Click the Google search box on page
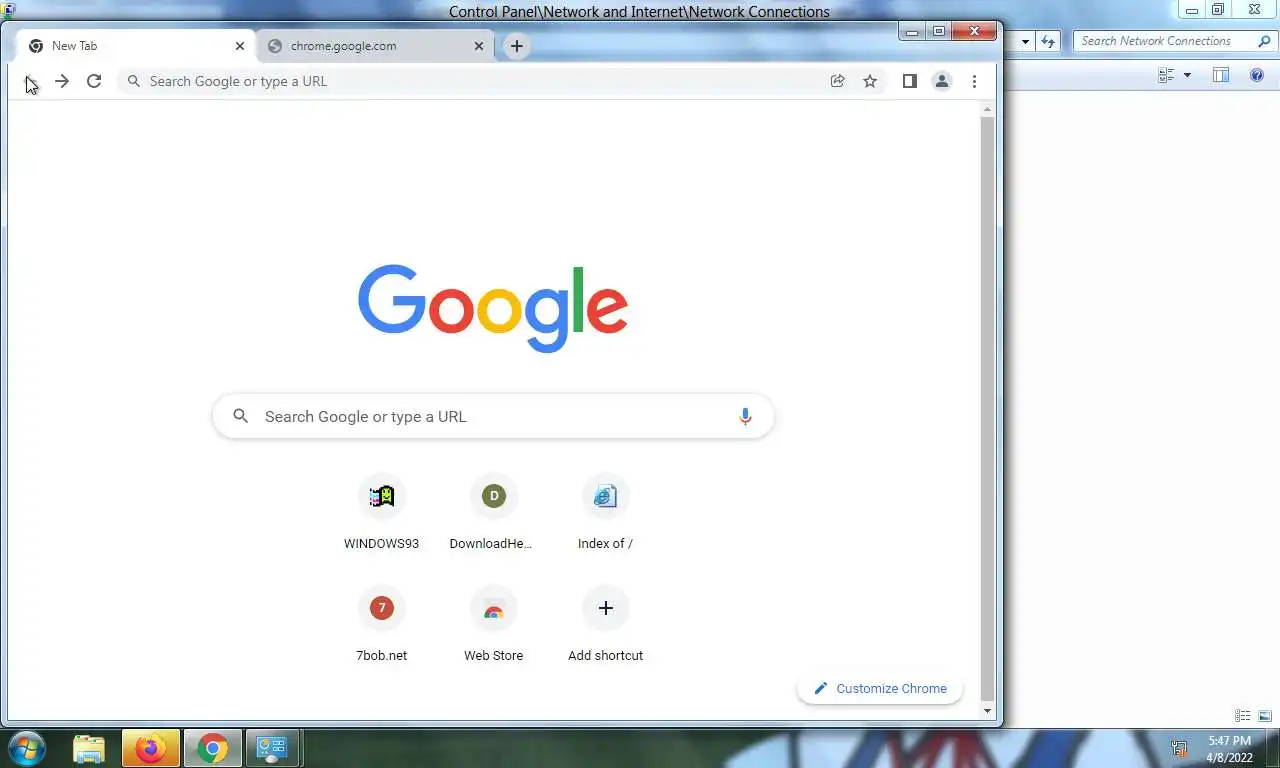 tap(493, 416)
